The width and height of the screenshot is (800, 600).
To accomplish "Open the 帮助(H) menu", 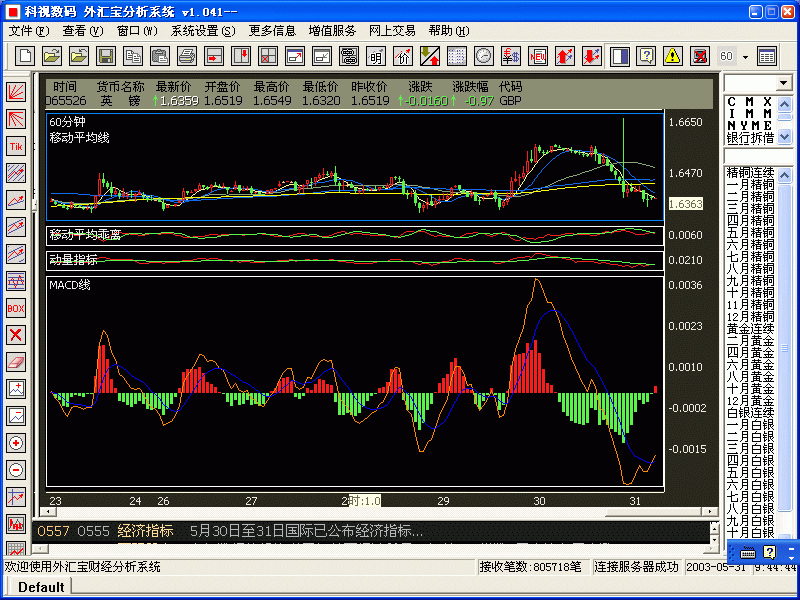I will click(x=449, y=31).
